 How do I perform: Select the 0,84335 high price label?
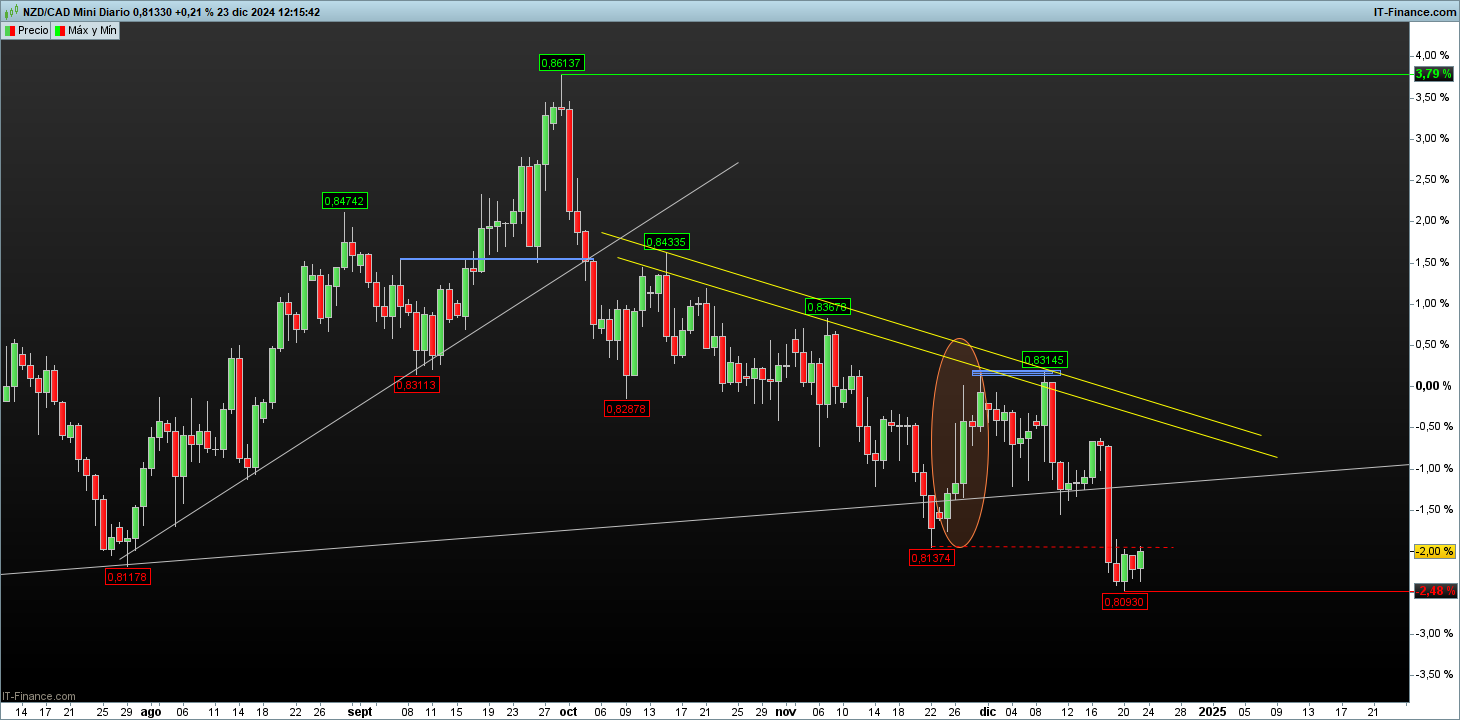(666, 242)
